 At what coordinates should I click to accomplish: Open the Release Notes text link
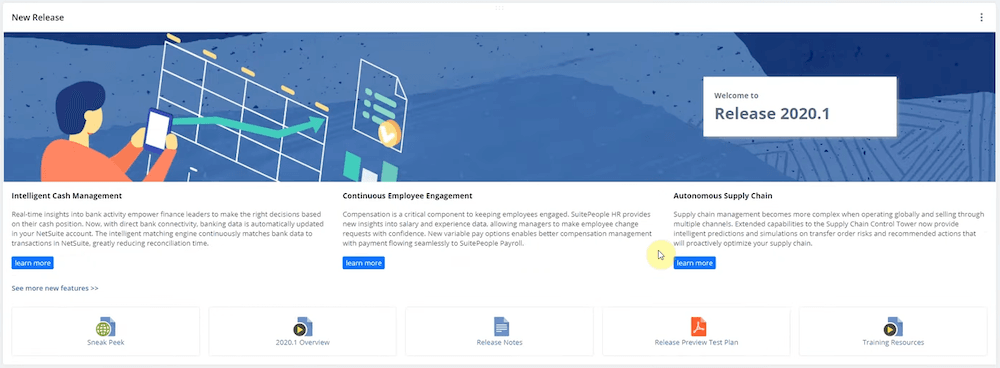click(x=499, y=342)
